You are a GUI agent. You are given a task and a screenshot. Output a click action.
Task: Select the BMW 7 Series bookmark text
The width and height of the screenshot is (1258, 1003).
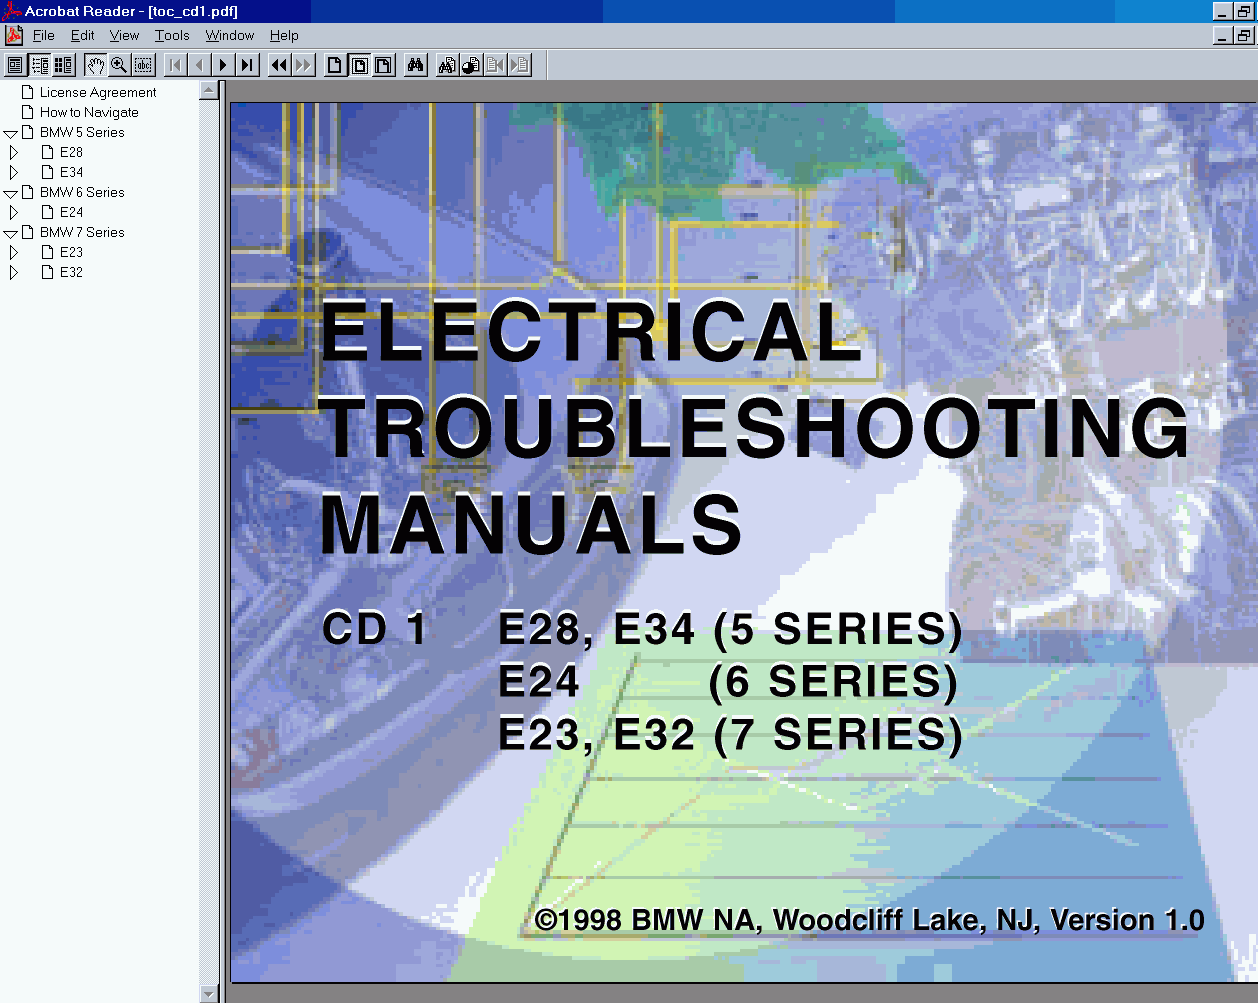click(x=82, y=232)
